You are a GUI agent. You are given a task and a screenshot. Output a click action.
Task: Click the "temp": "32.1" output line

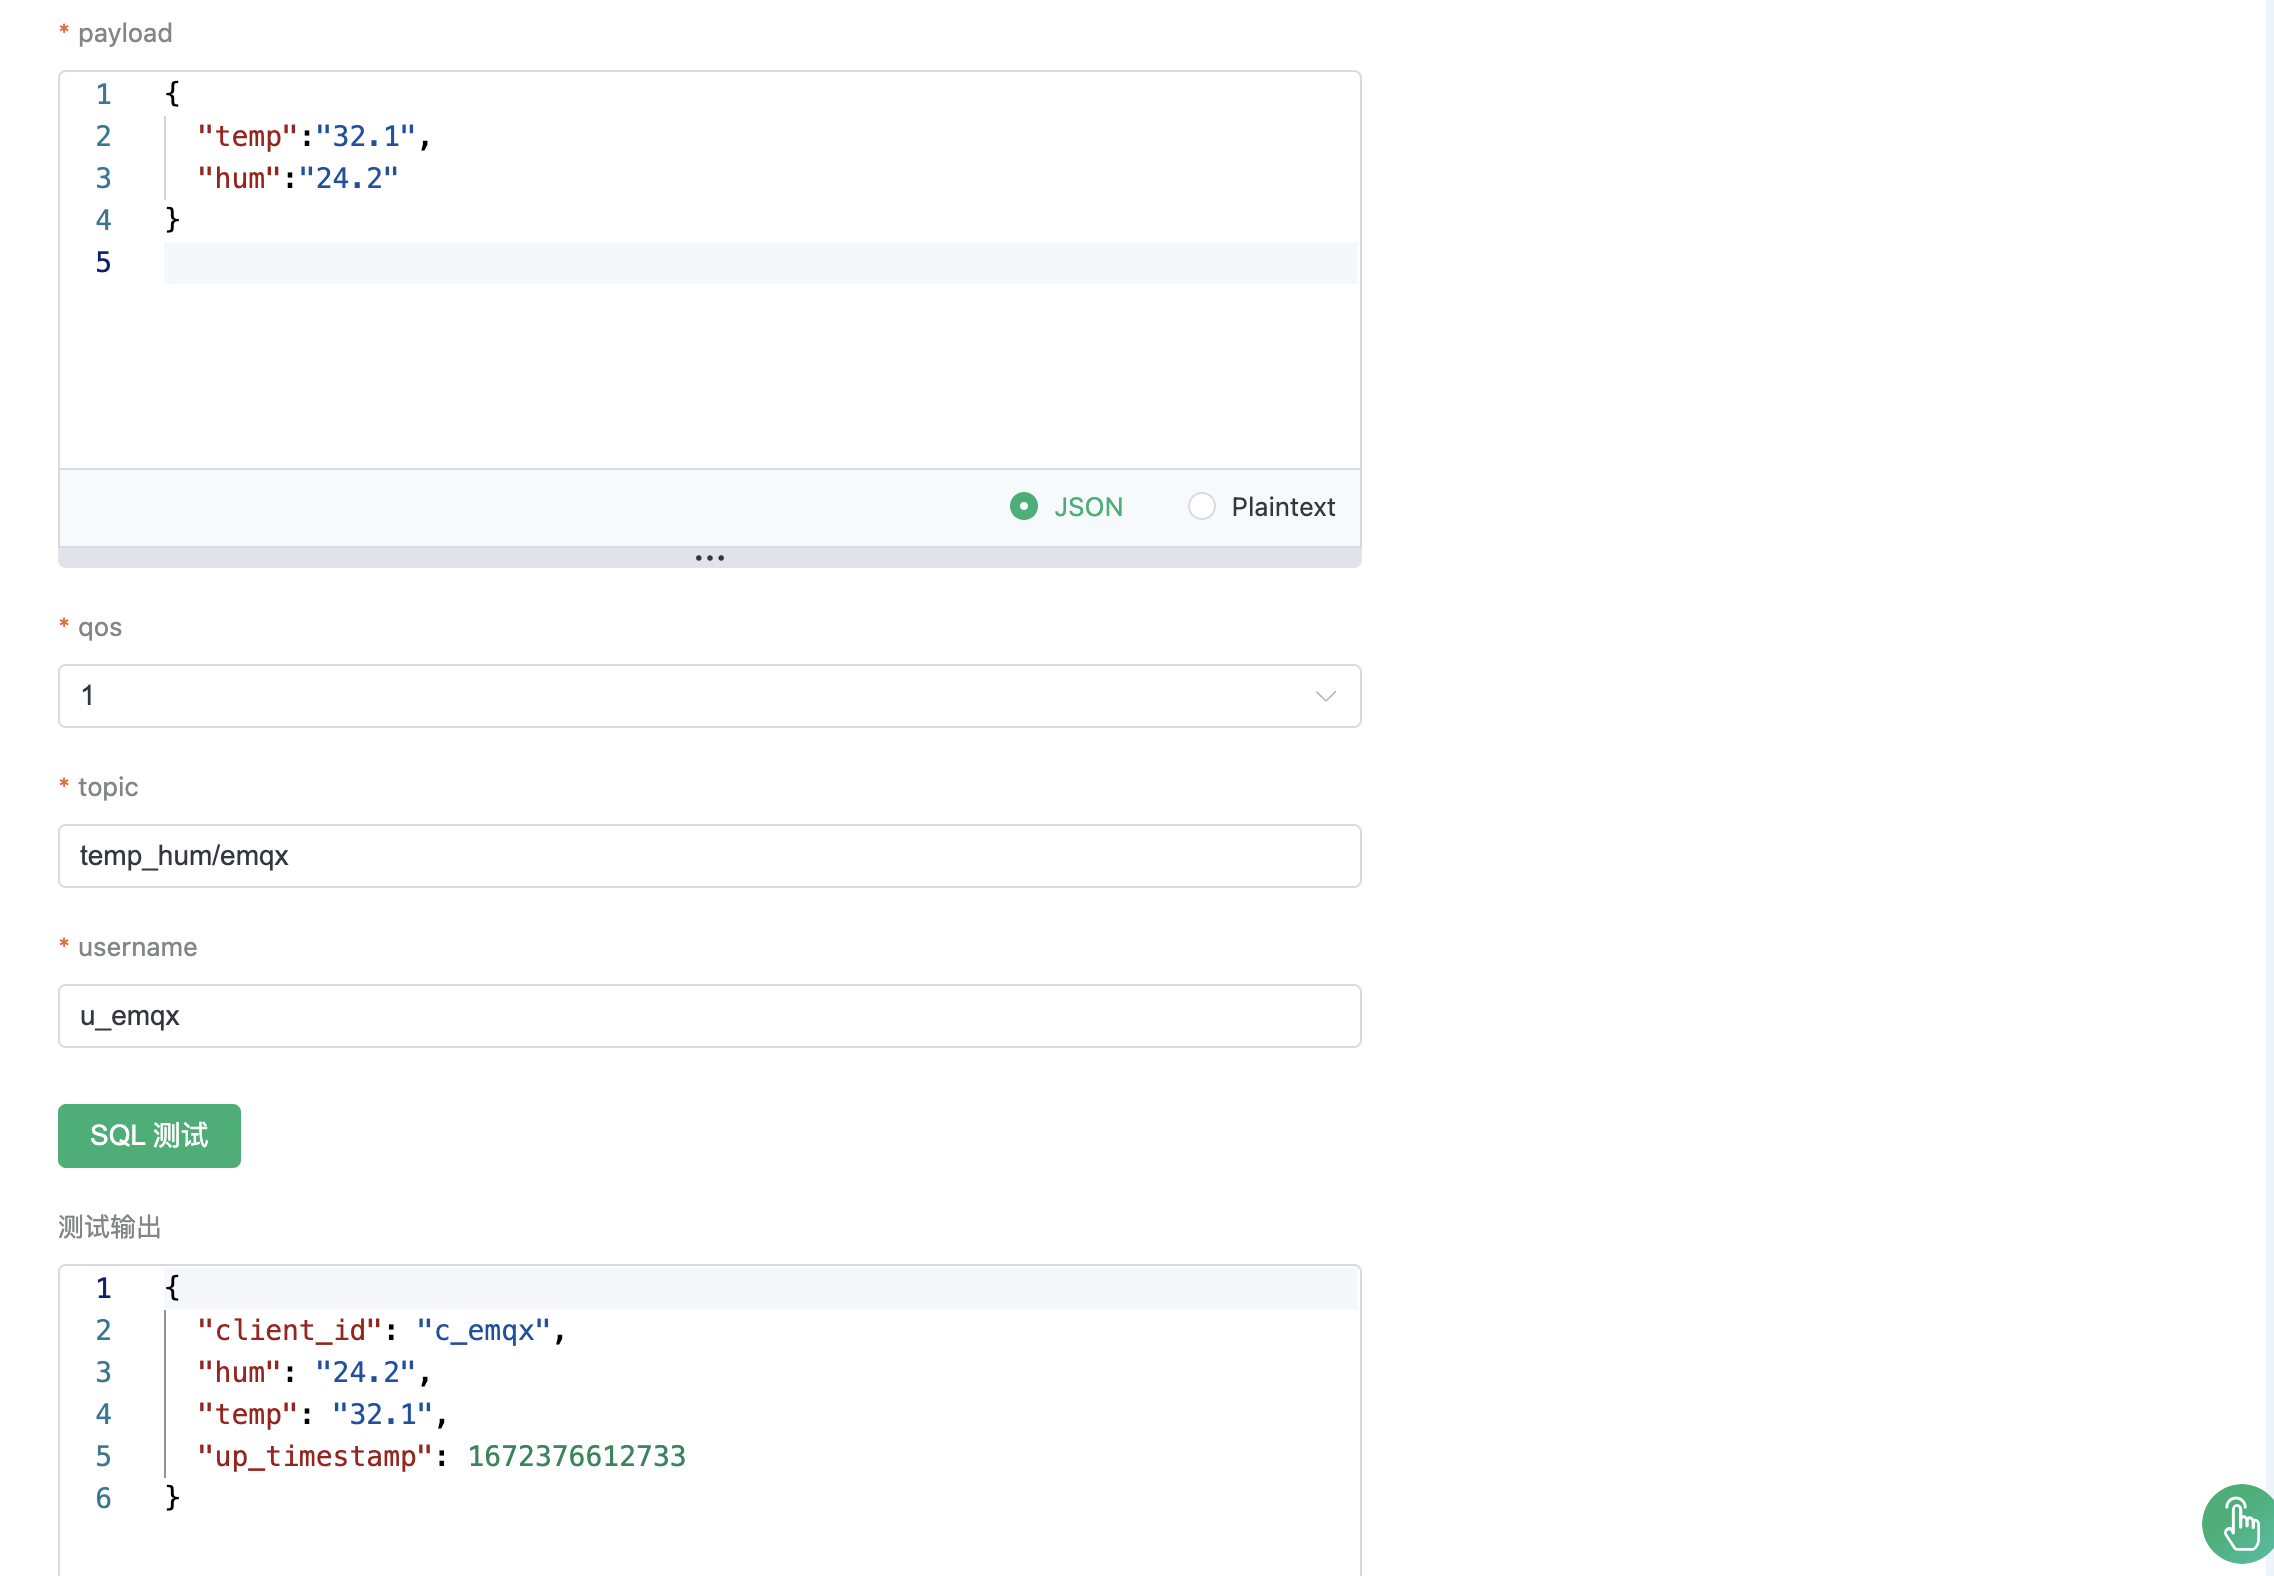[x=321, y=1414]
